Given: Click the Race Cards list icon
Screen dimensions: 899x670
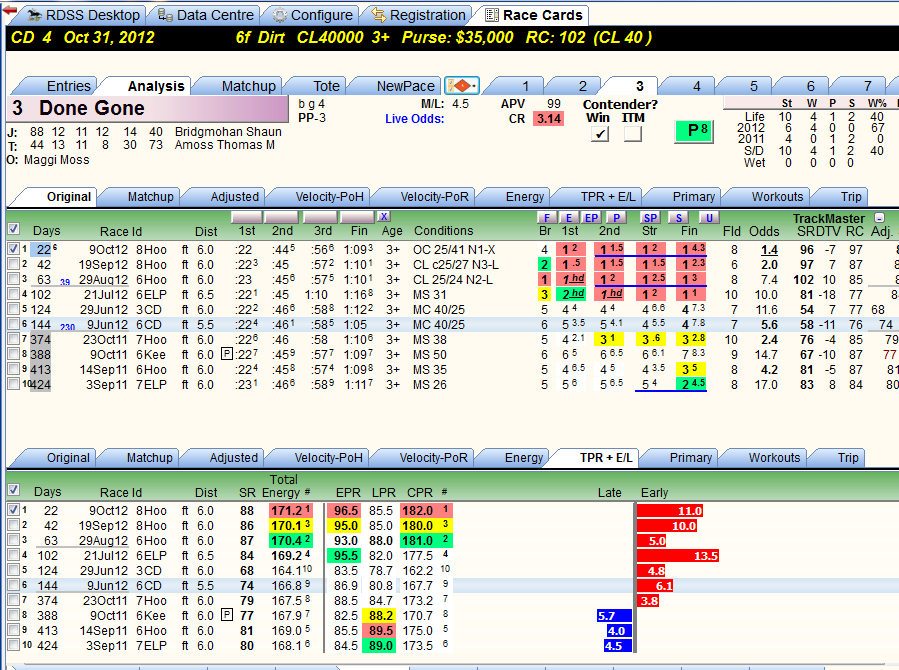Looking at the screenshot, I should 492,15.
